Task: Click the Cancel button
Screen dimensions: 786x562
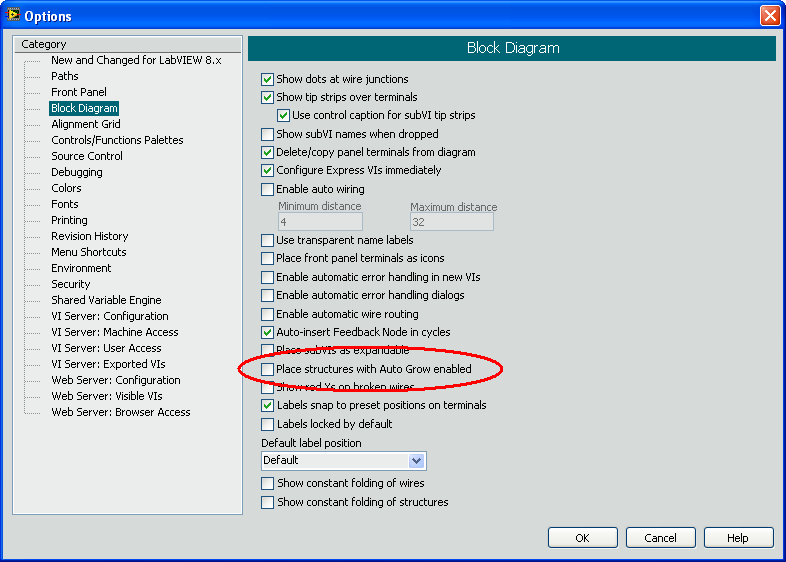Action: [x=660, y=538]
